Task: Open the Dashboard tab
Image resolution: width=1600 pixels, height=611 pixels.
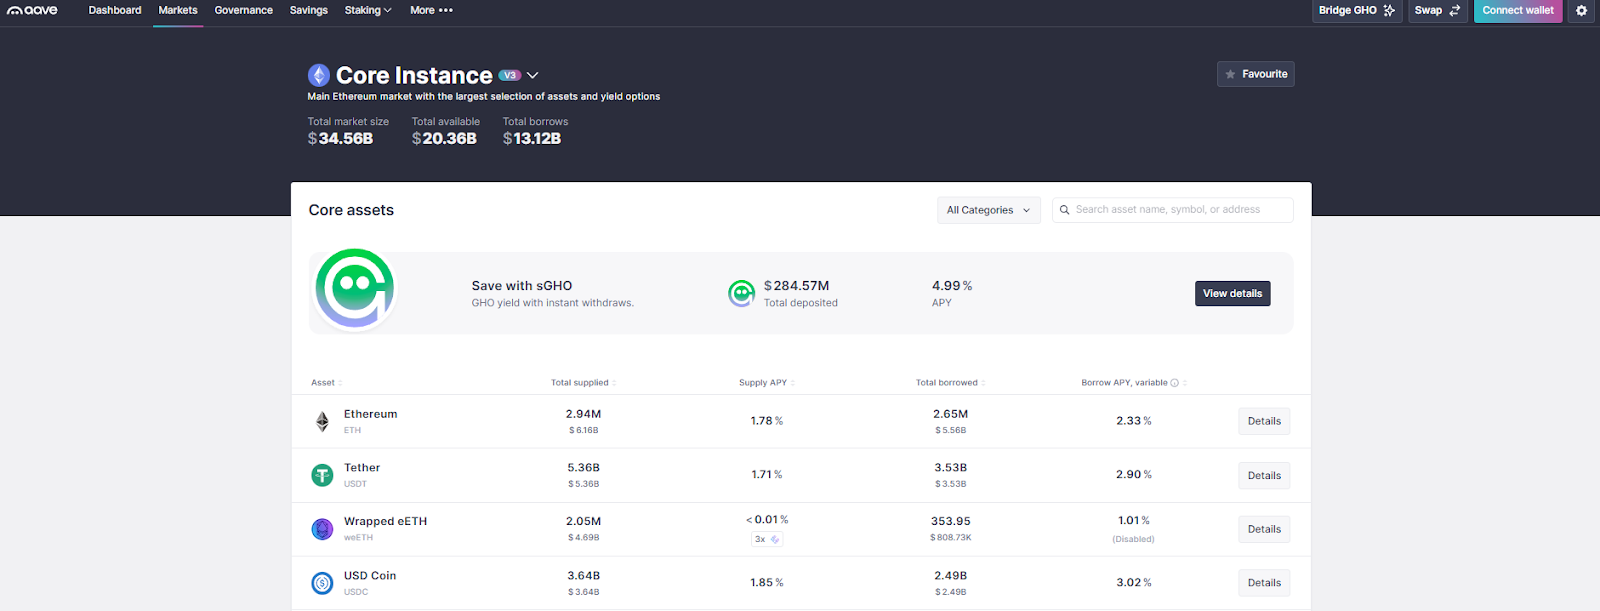Action: pyautogui.click(x=115, y=10)
